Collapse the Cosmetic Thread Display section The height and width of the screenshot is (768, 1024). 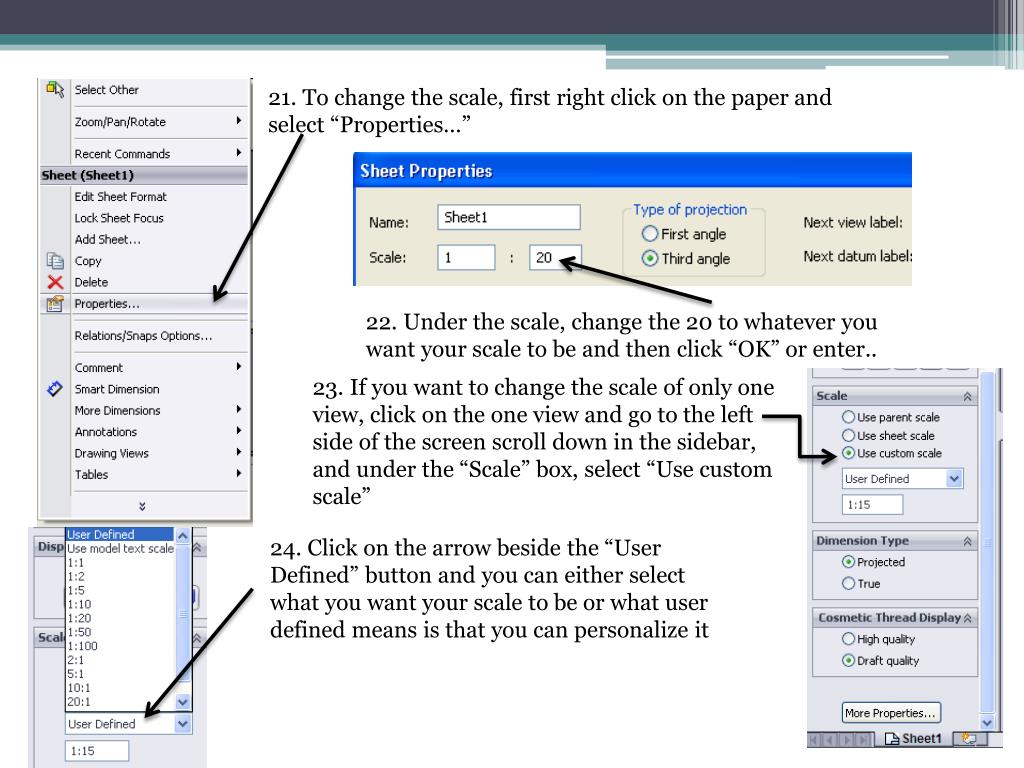[x=968, y=618]
